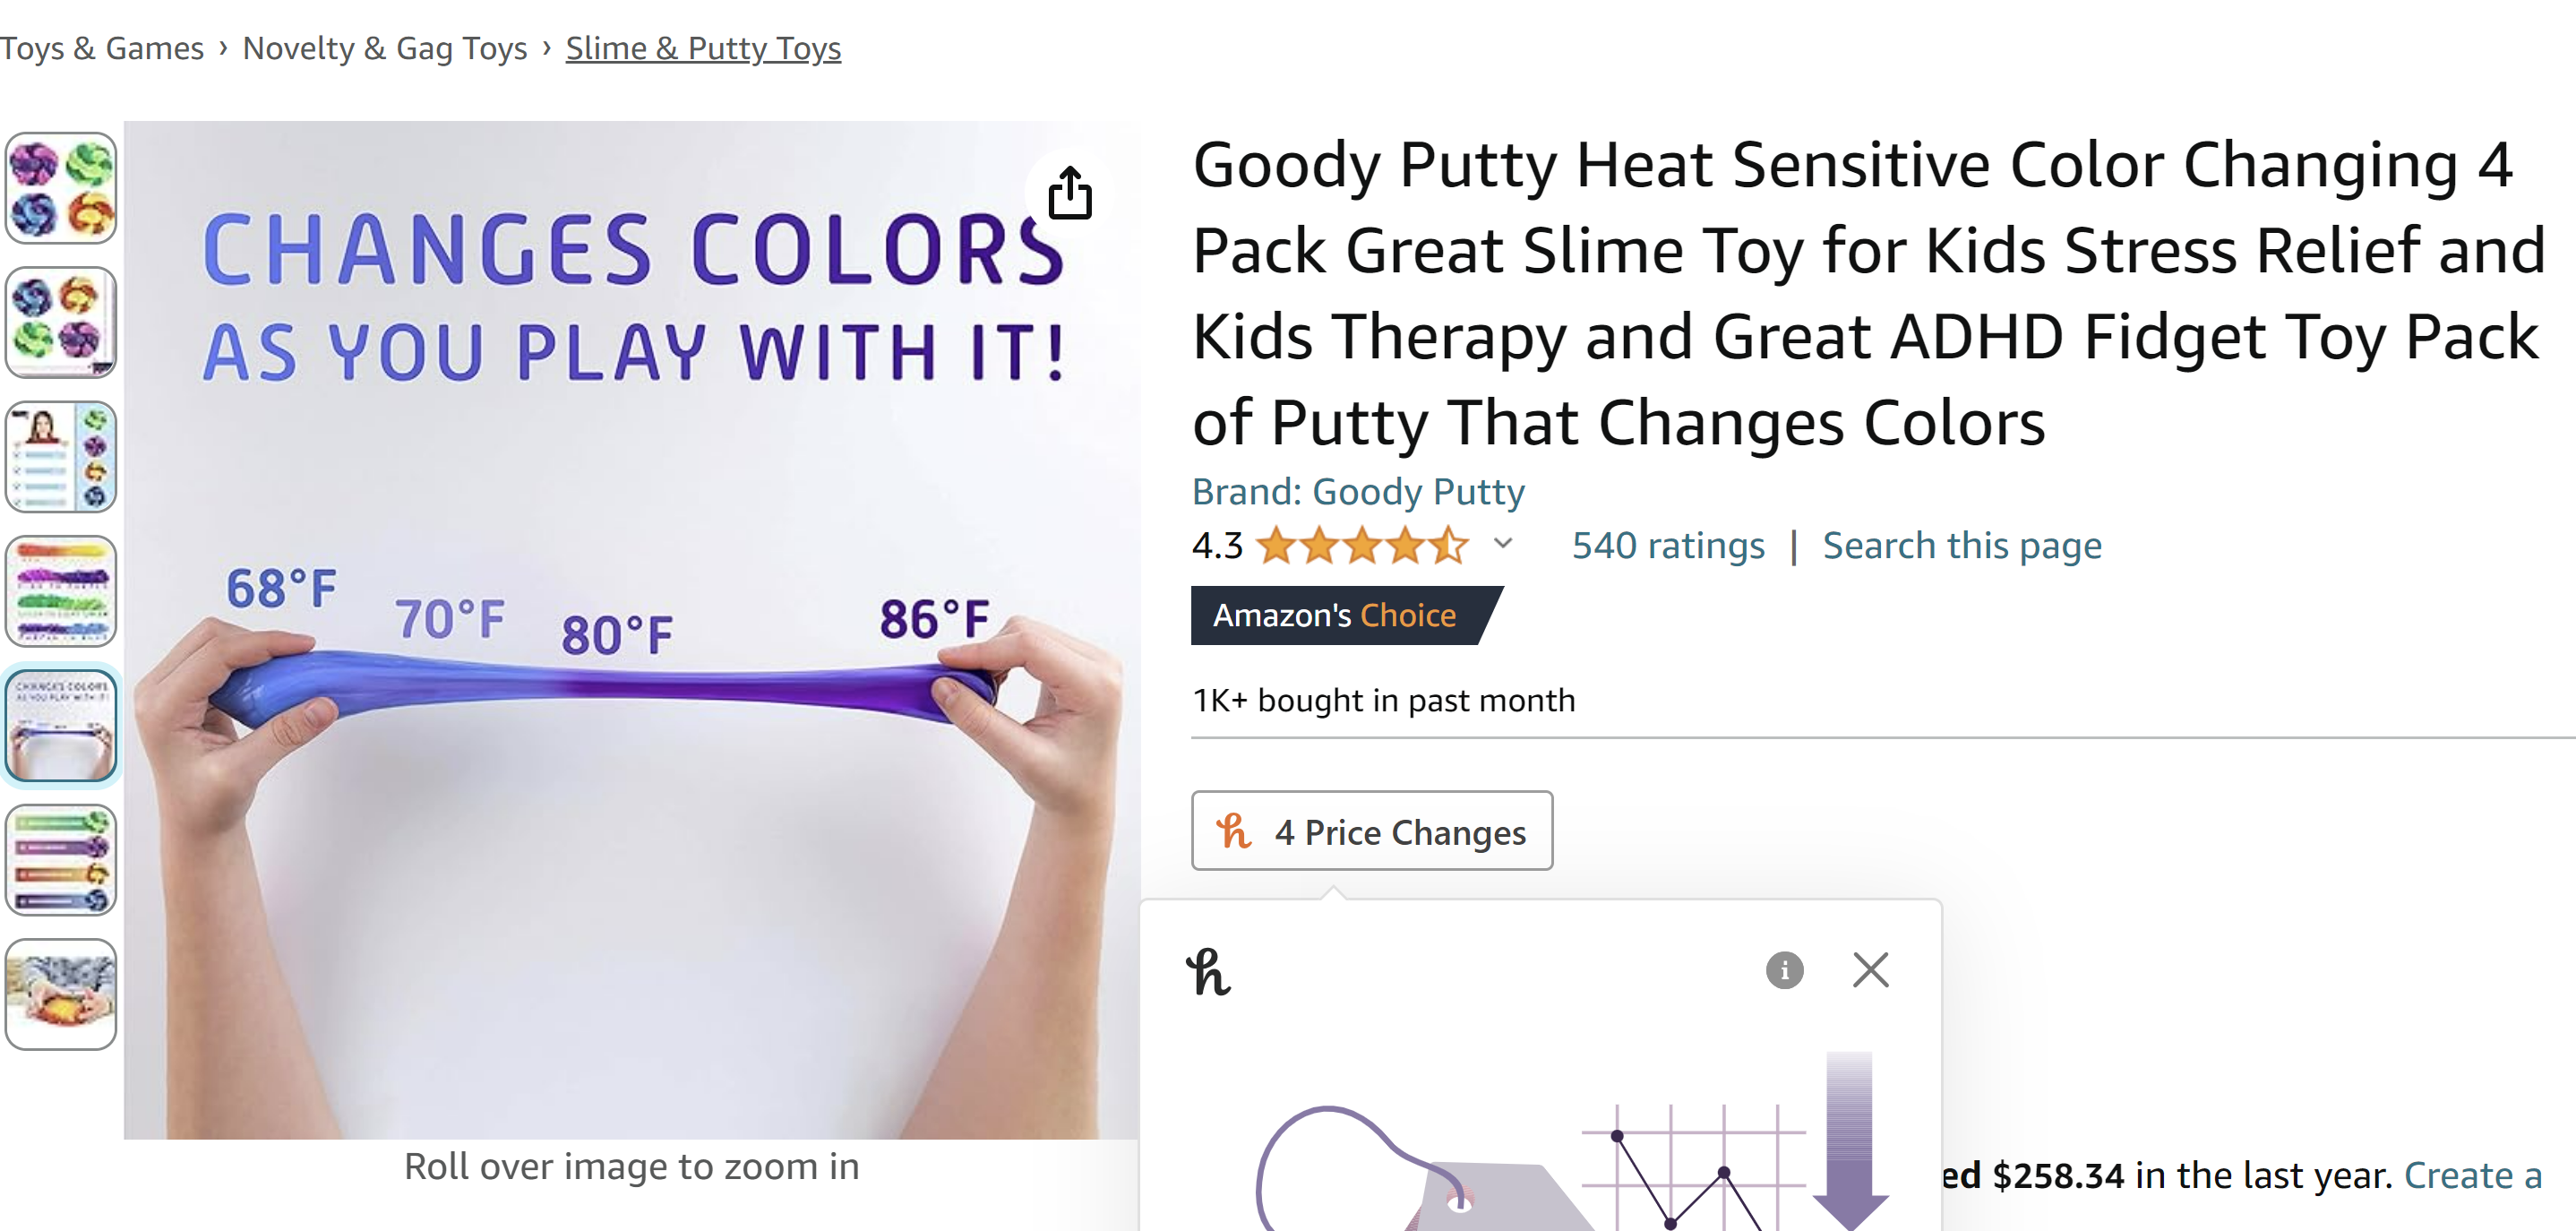The width and height of the screenshot is (2576, 1231).
Task: Click the star rating icons
Action: click(1362, 546)
